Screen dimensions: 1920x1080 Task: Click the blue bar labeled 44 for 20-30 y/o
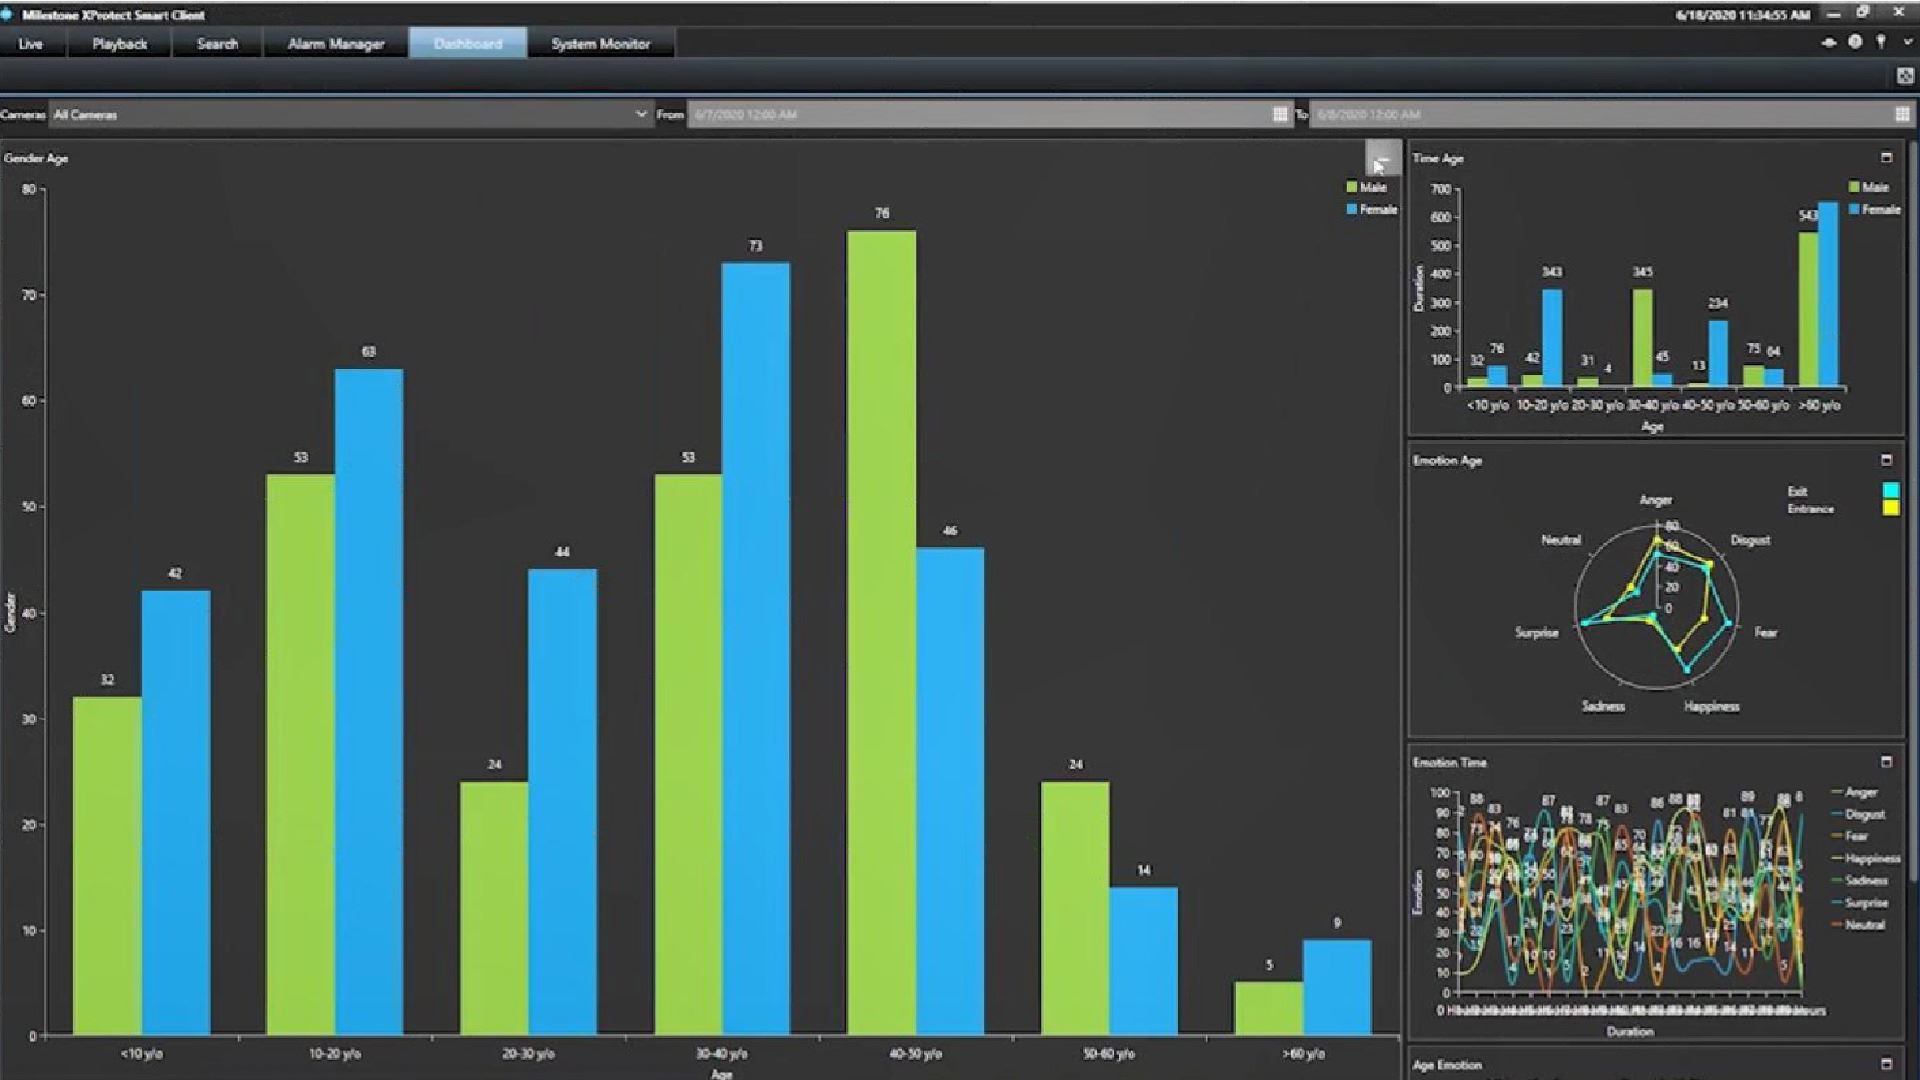[562, 801]
